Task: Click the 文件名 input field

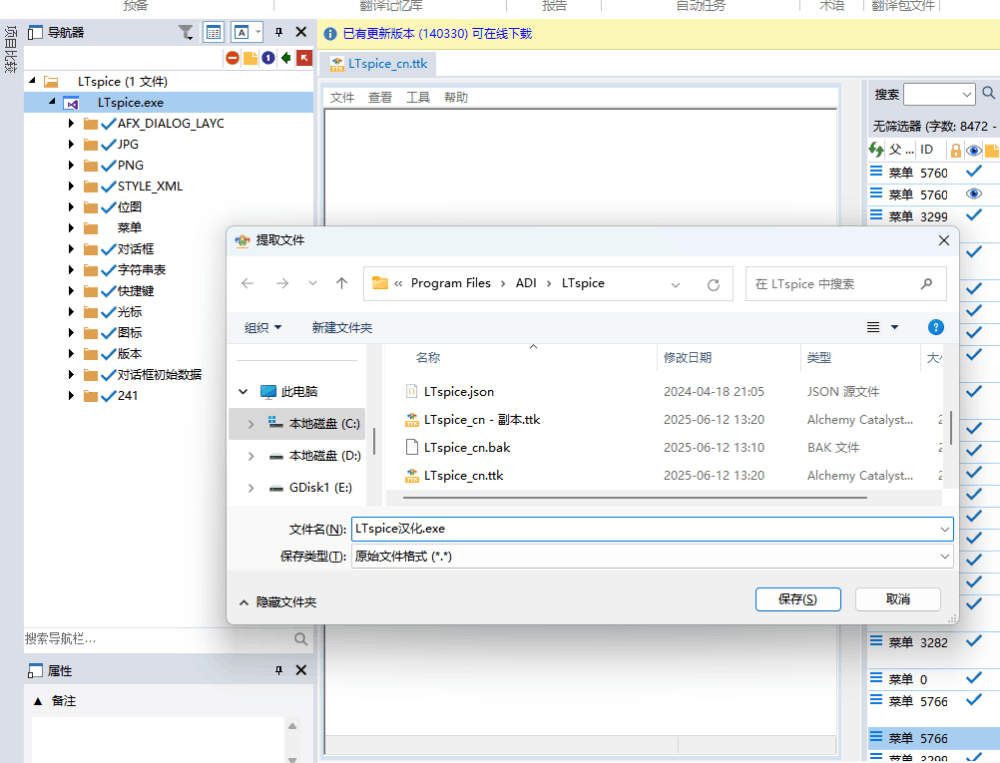Action: [x=640, y=529]
